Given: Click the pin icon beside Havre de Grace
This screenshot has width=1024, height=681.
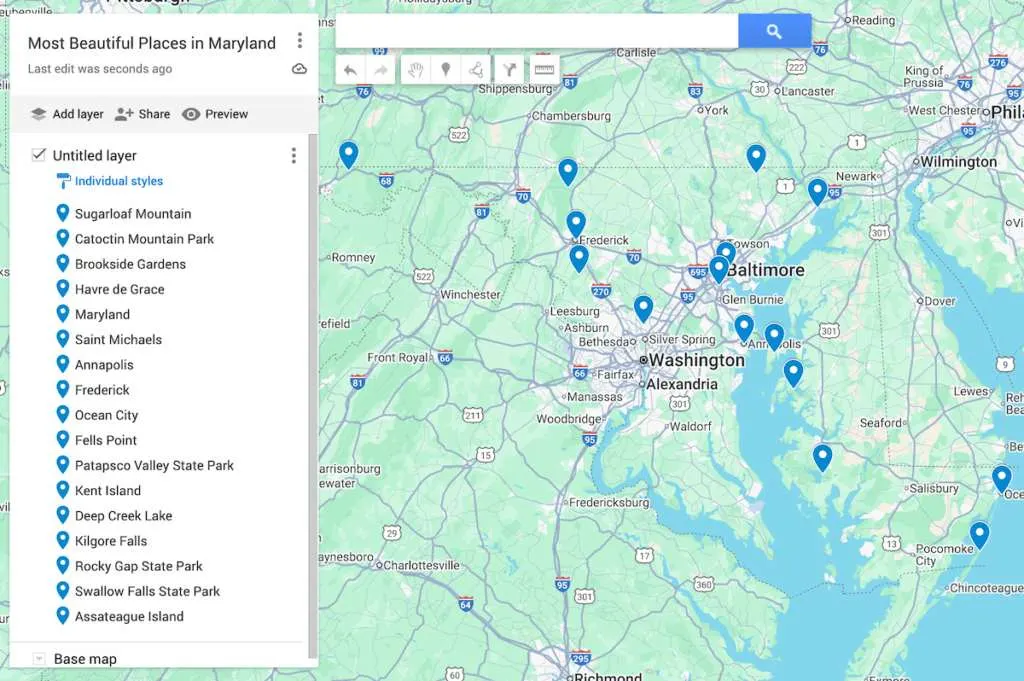Looking at the screenshot, I should [x=63, y=289].
